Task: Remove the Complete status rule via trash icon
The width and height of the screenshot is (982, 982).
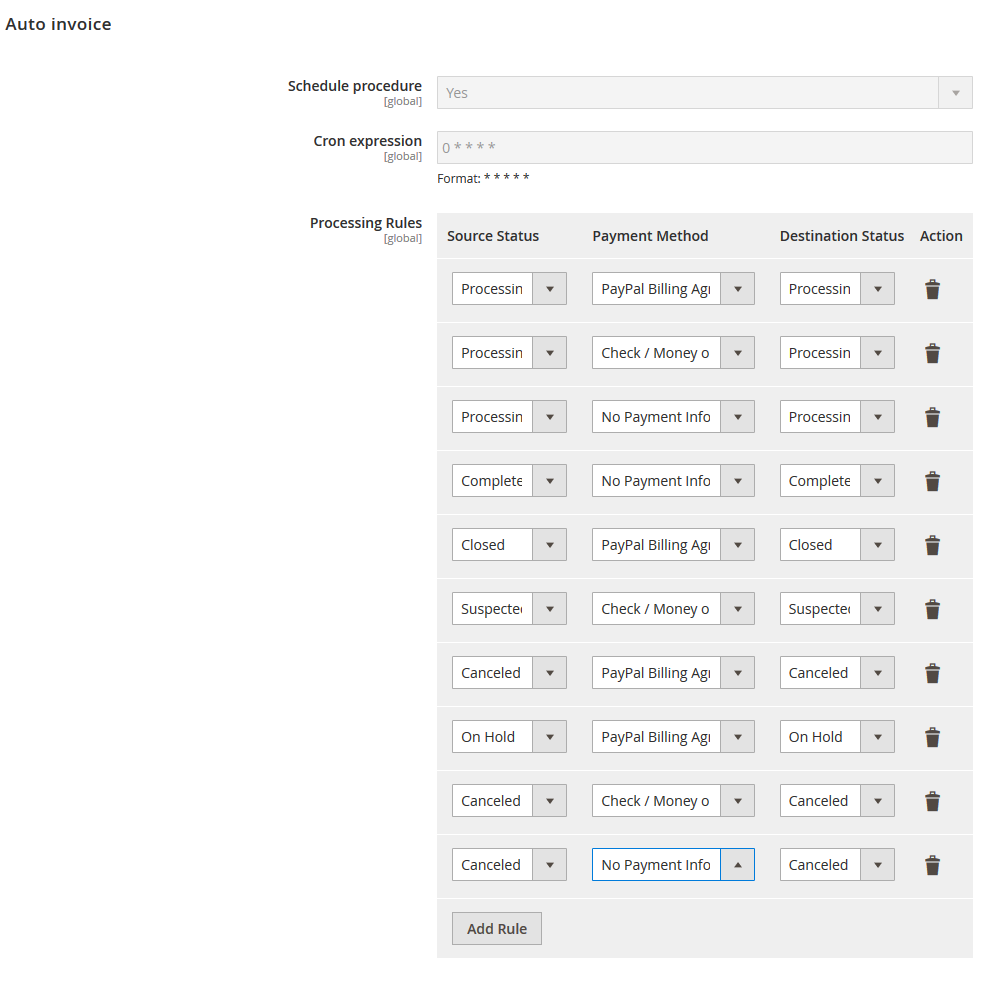Action: 932,482
